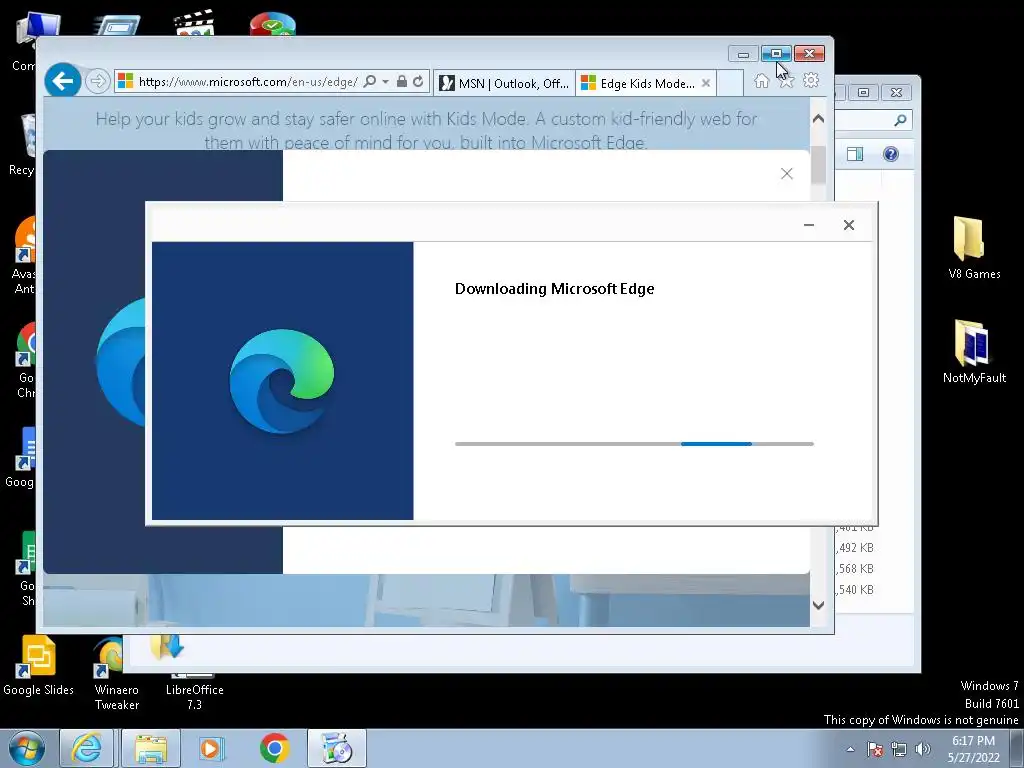Image resolution: width=1024 pixels, height=768 pixels.
Task: Click the 540 KB size entry in Explorer
Action: tap(856, 590)
